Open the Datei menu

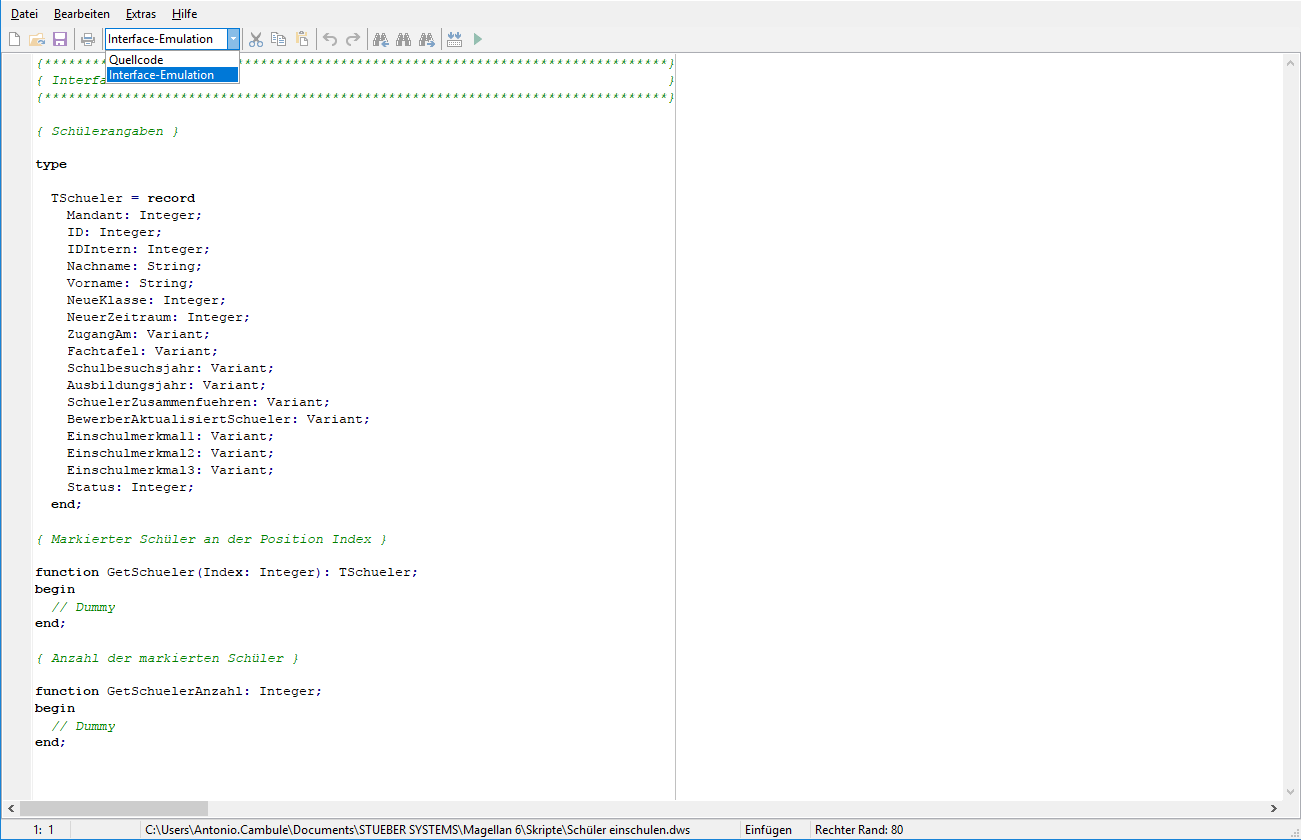tap(24, 14)
